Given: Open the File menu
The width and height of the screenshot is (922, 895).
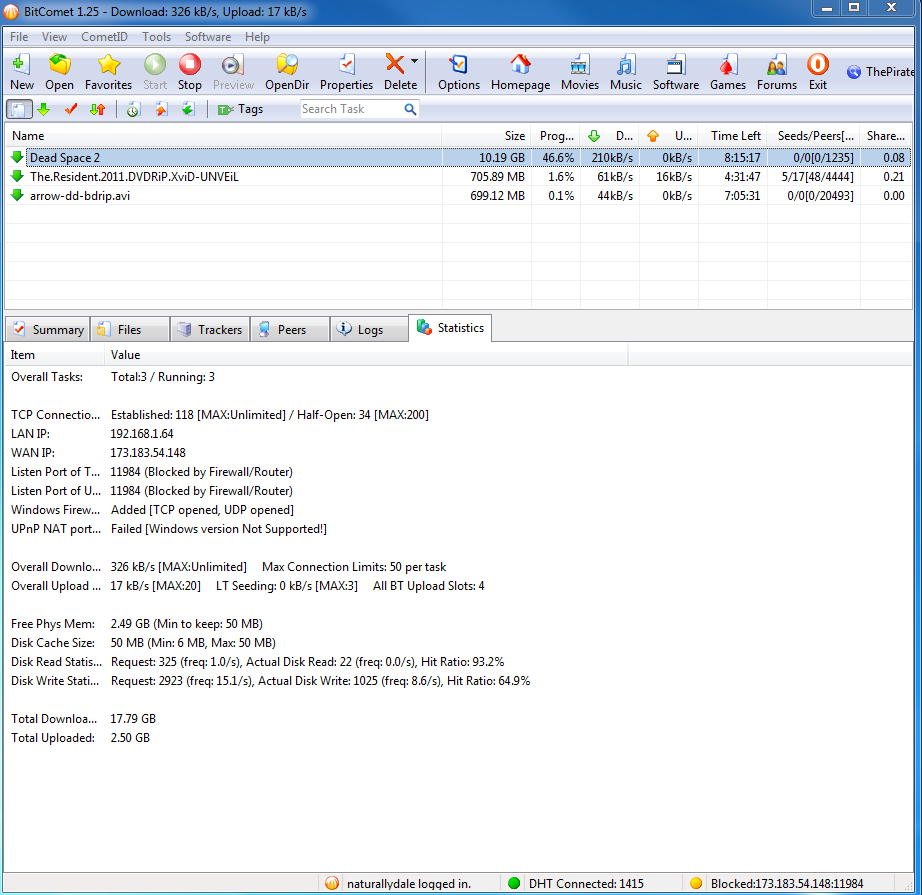Looking at the screenshot, I should point(19,36).
